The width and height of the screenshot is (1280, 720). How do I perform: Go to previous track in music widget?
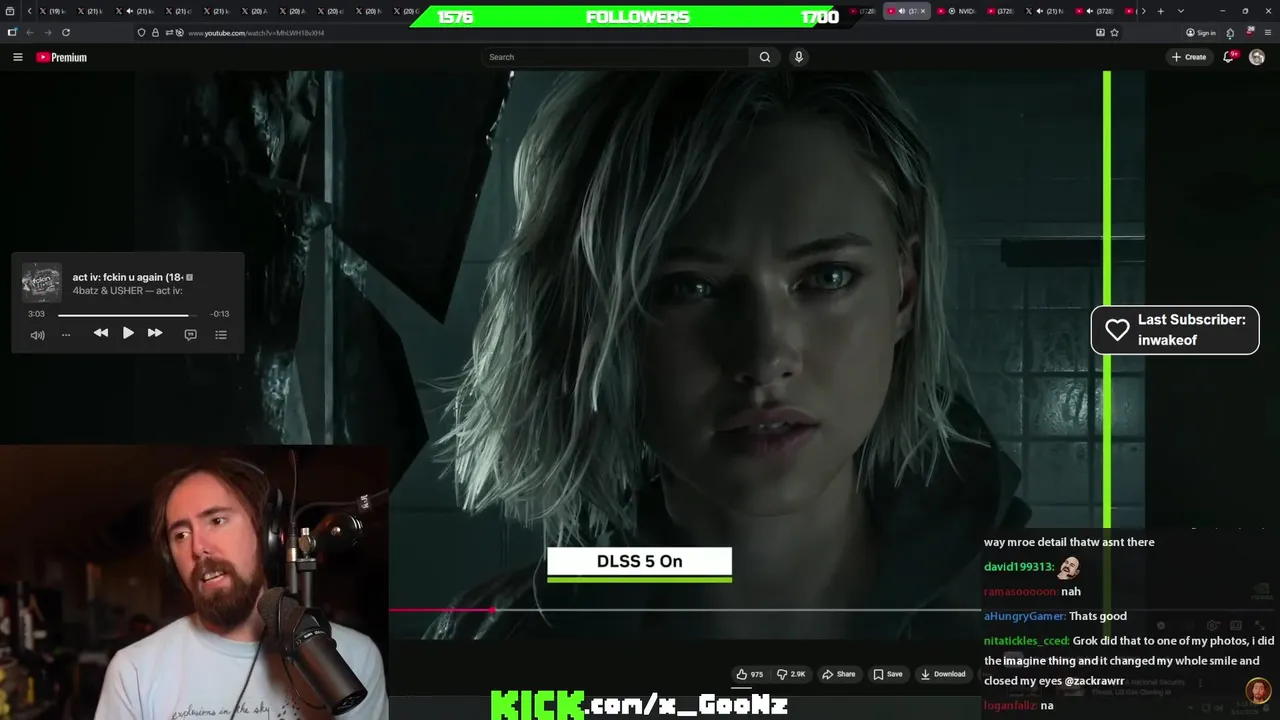click(x=101, y=333)
